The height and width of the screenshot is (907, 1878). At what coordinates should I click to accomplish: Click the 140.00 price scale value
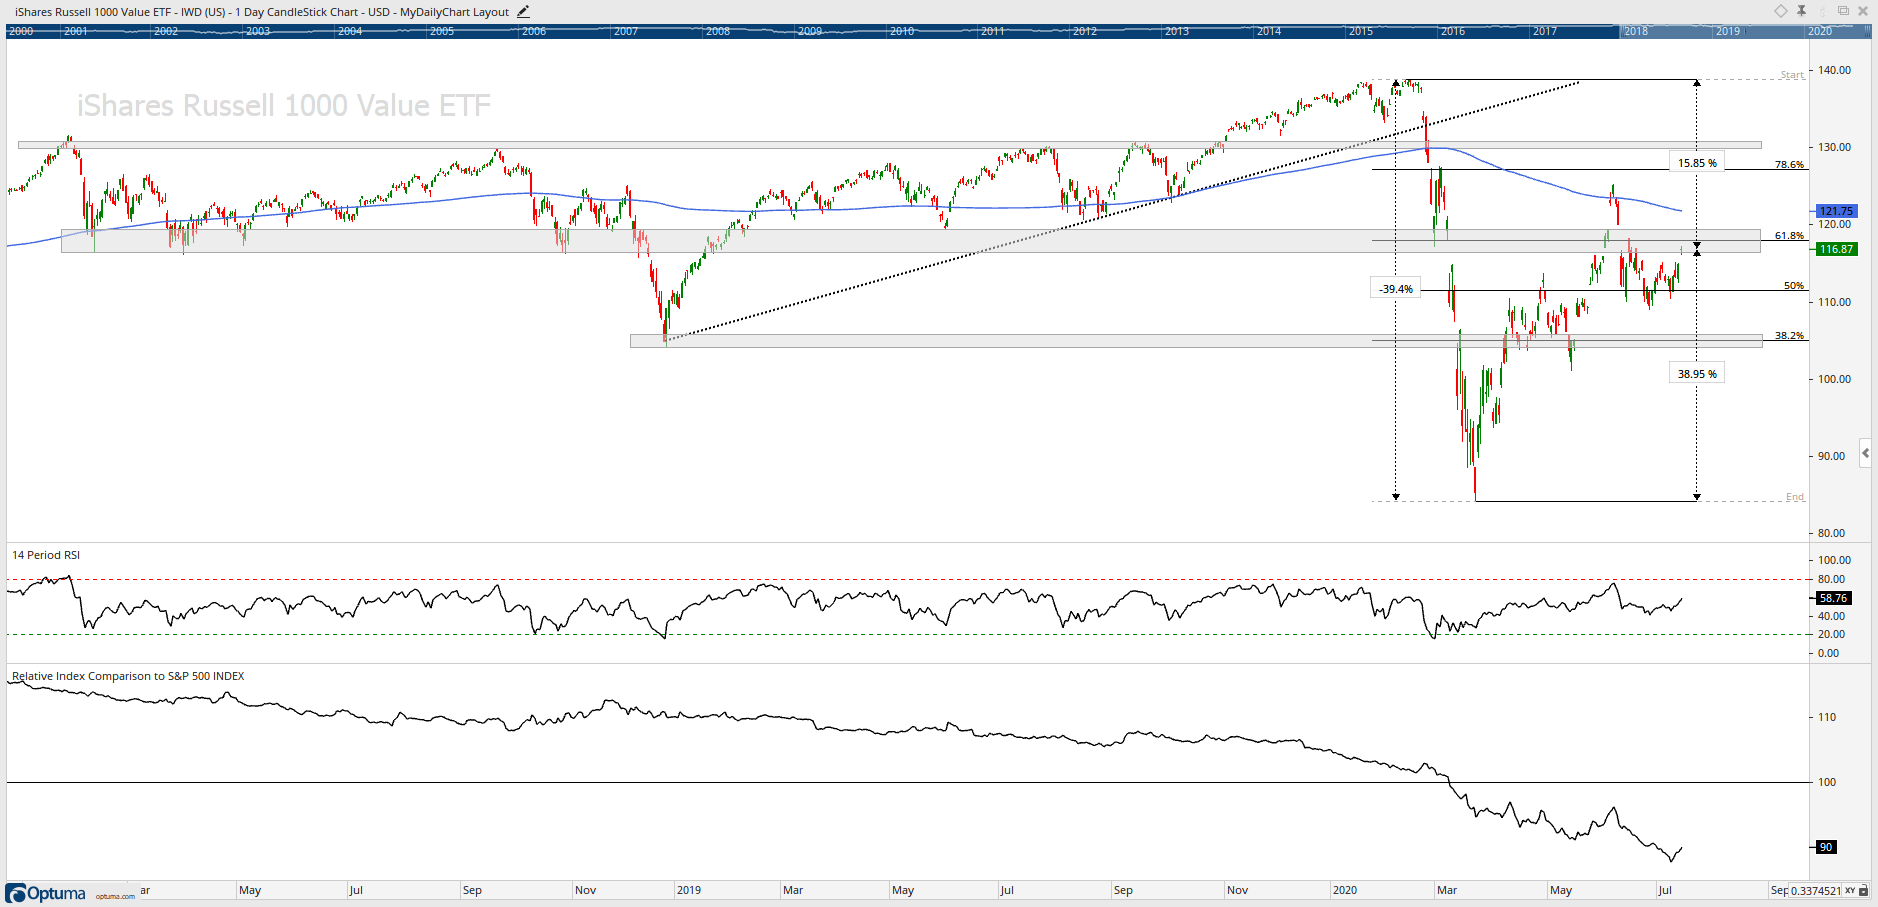tap(1835, 70)
